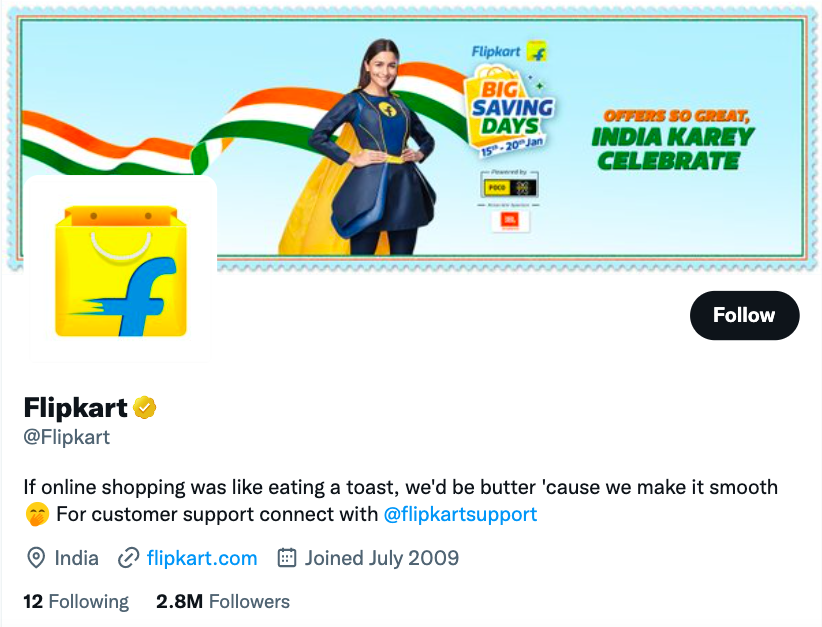The width and height of the screenshot is (822, 627).
Task: Click the calendar icon beside Joined date
Action: 287,558
